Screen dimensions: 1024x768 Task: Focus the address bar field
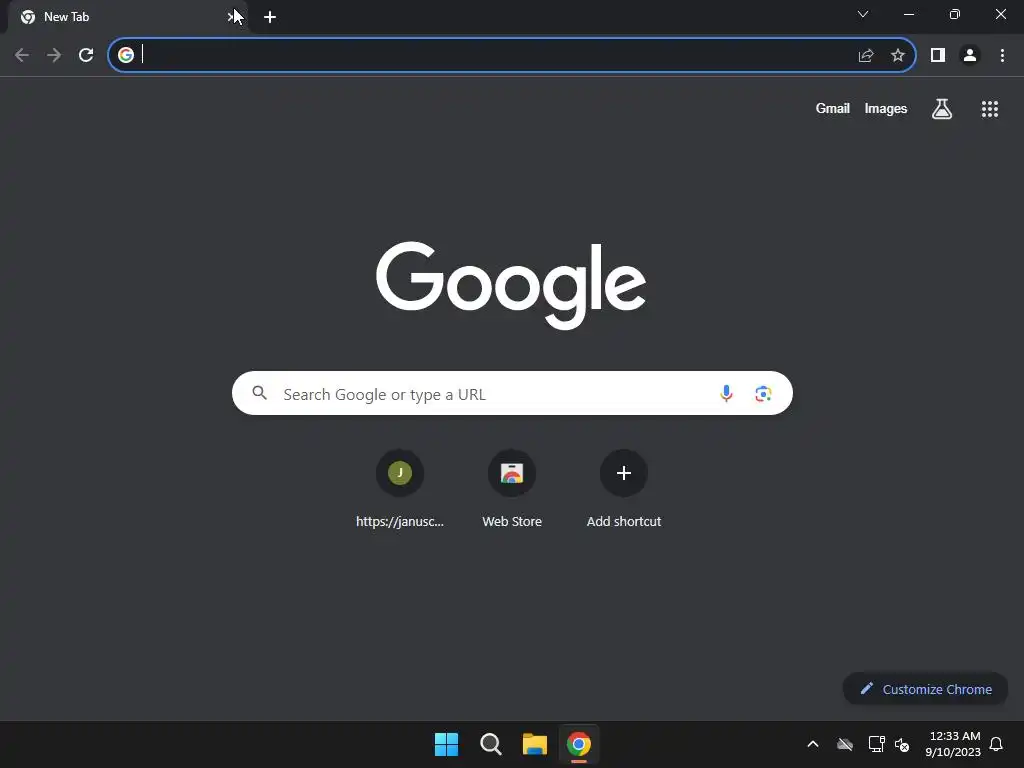click(511, 56)
